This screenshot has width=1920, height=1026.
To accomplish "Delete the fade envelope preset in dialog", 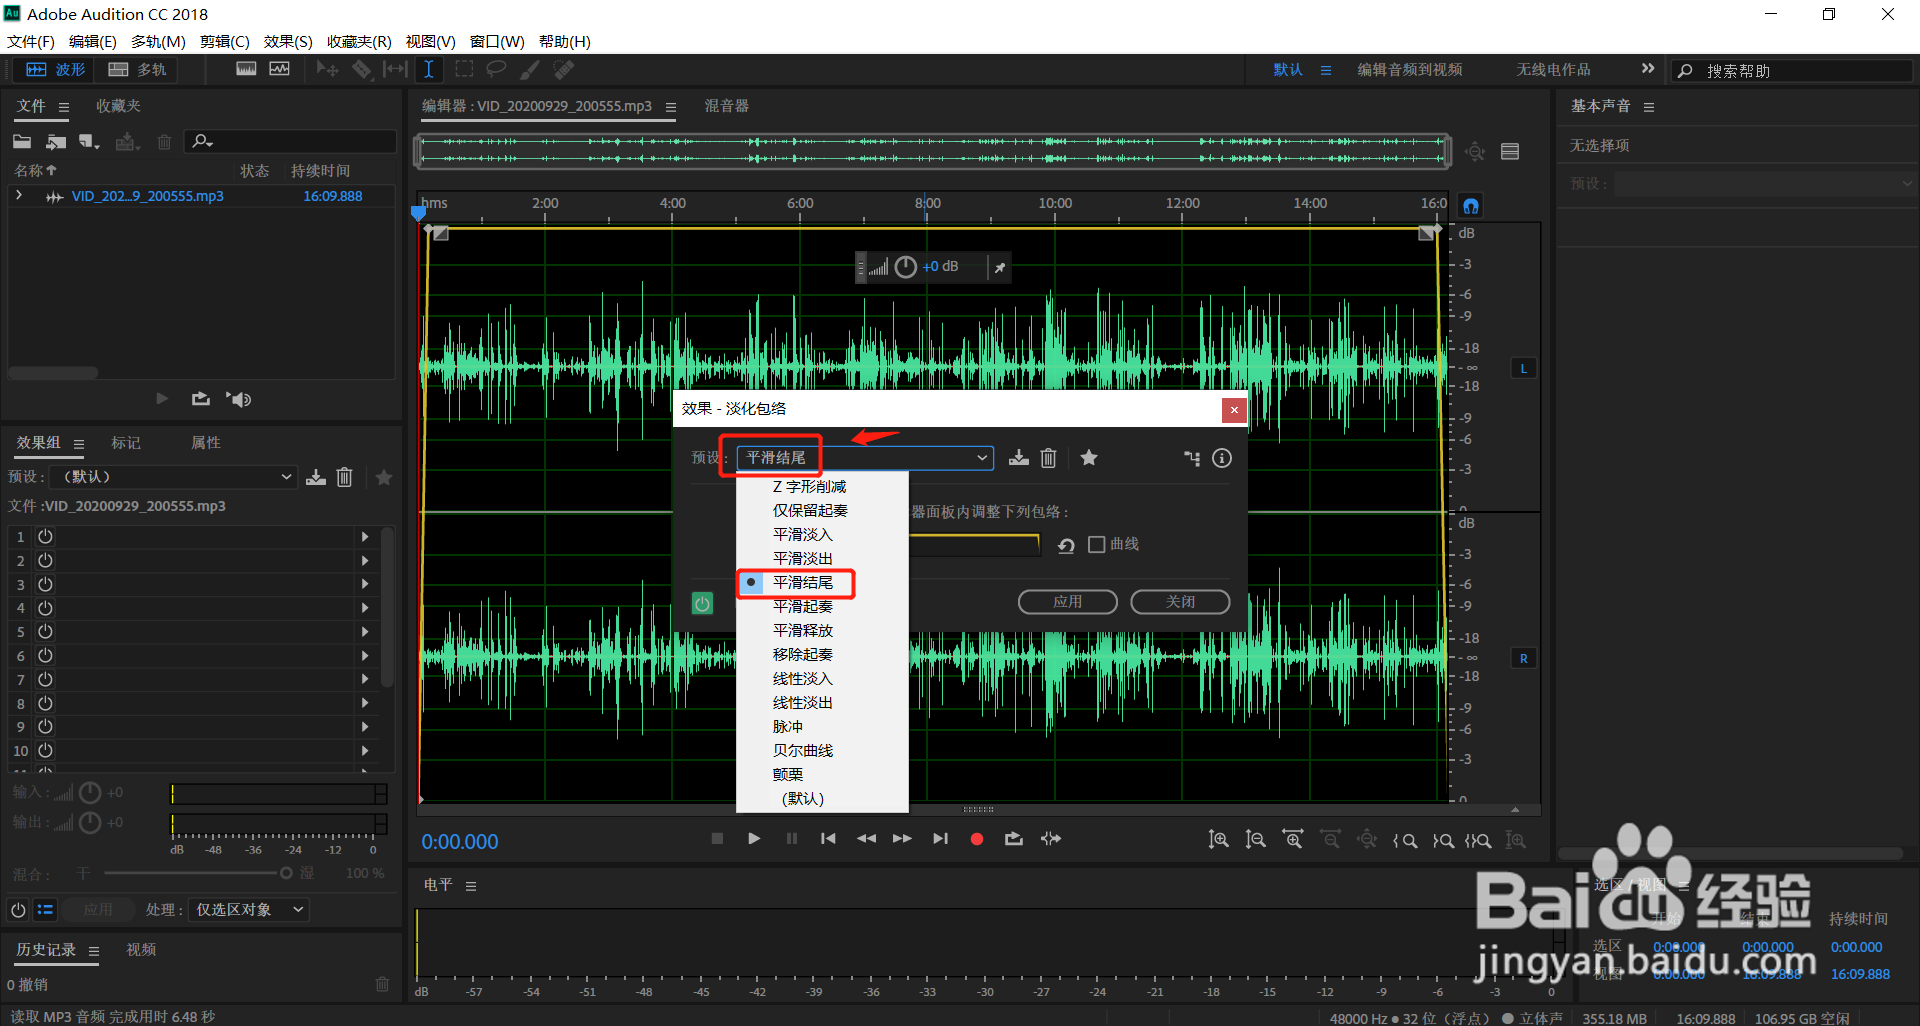I will [1048, 458].
